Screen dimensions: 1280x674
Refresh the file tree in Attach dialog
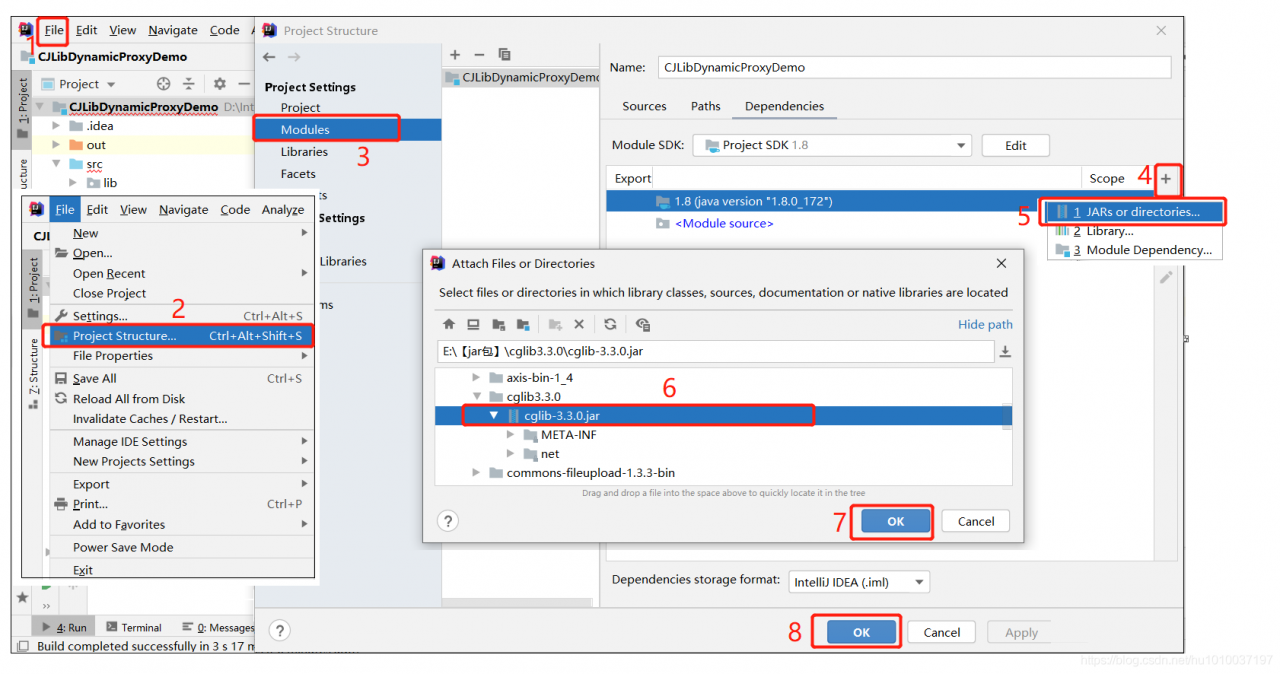(610, 324)
